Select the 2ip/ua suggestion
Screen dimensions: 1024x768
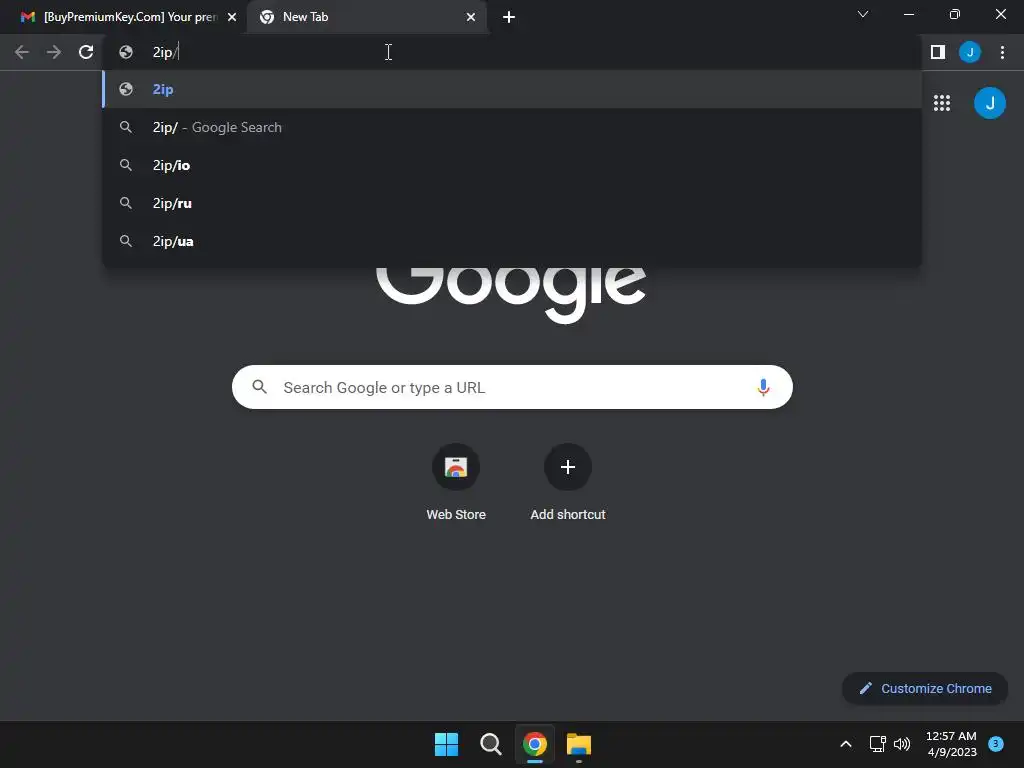pos(512,241)
